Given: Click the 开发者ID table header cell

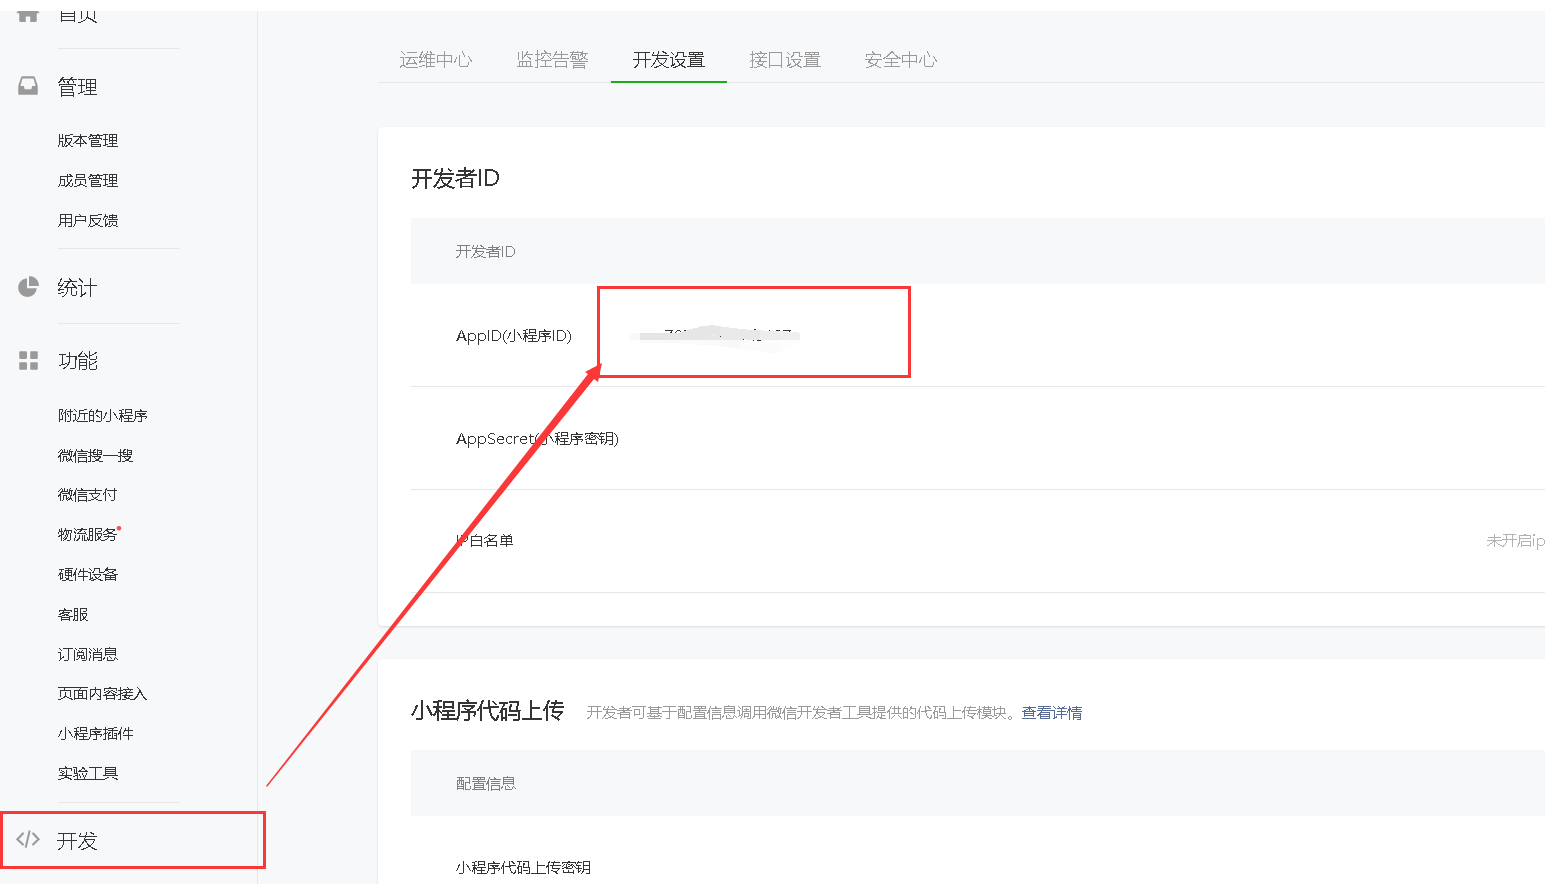Looking at the screenshot, I should (486, 252).
